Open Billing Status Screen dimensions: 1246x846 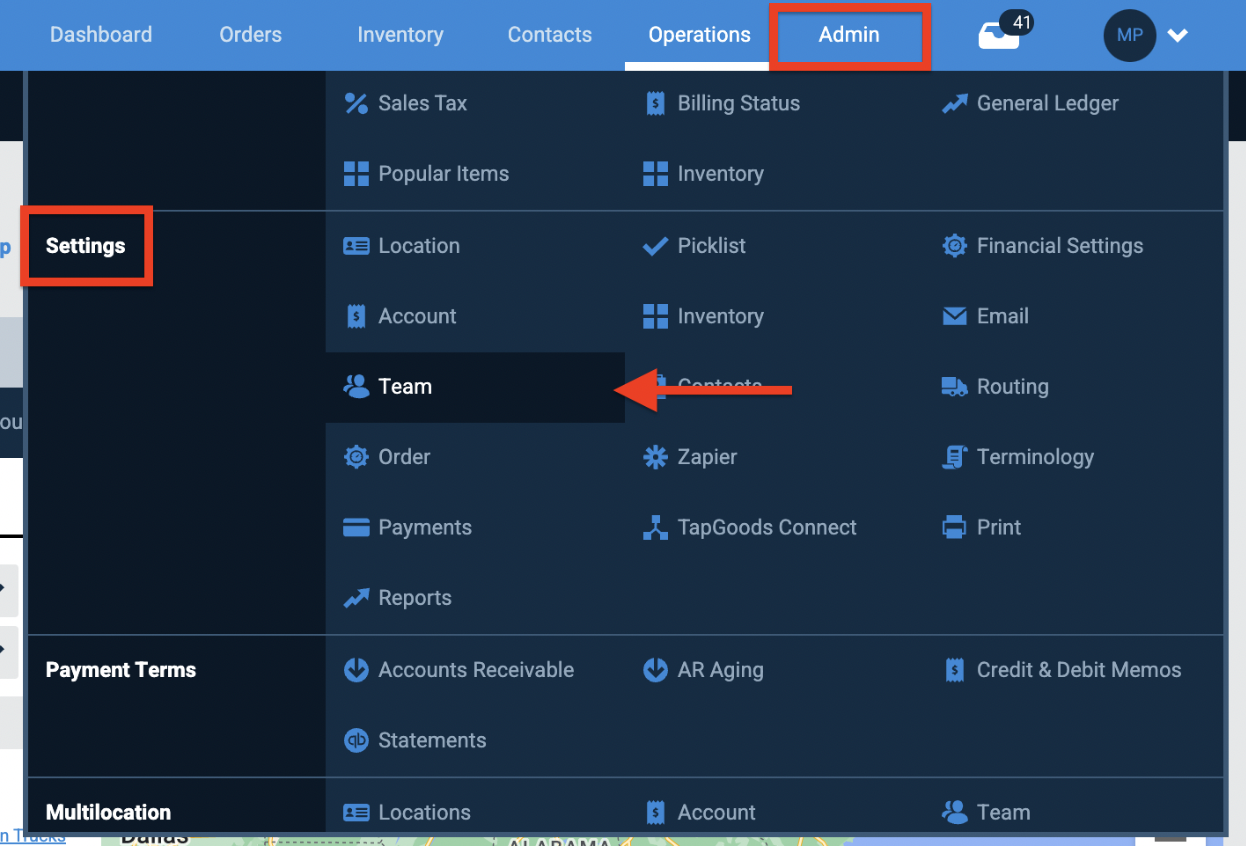(x=739, y=103)
